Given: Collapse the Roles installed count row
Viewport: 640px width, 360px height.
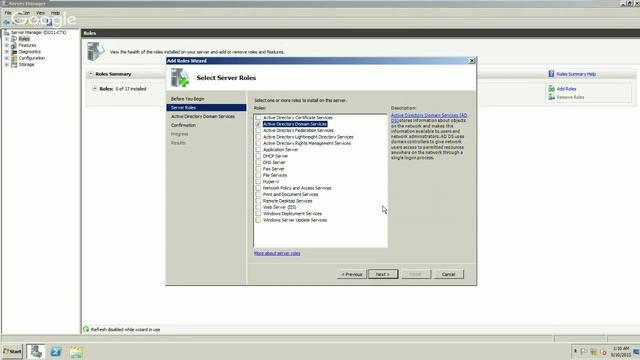Looking at the screenshot, I should pyautogui.click(x=94, y=89).
